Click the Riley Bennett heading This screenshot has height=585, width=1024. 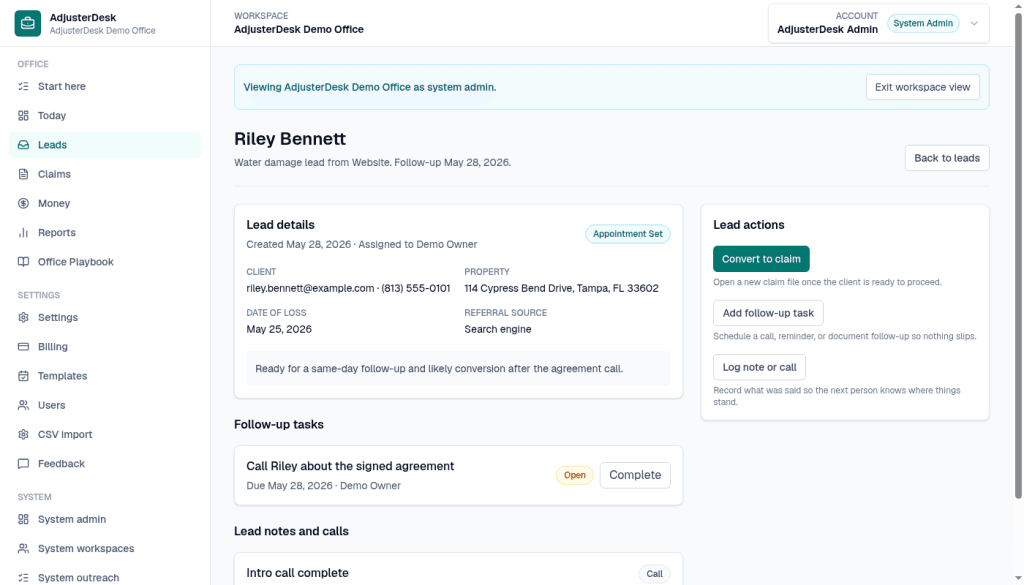point(290,139)
